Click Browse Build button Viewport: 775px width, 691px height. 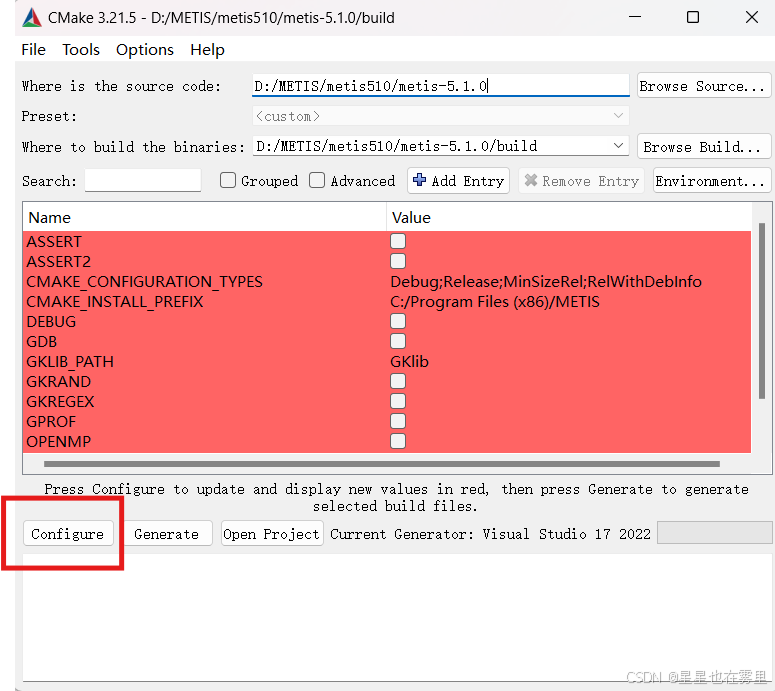[x=703, y=147]
